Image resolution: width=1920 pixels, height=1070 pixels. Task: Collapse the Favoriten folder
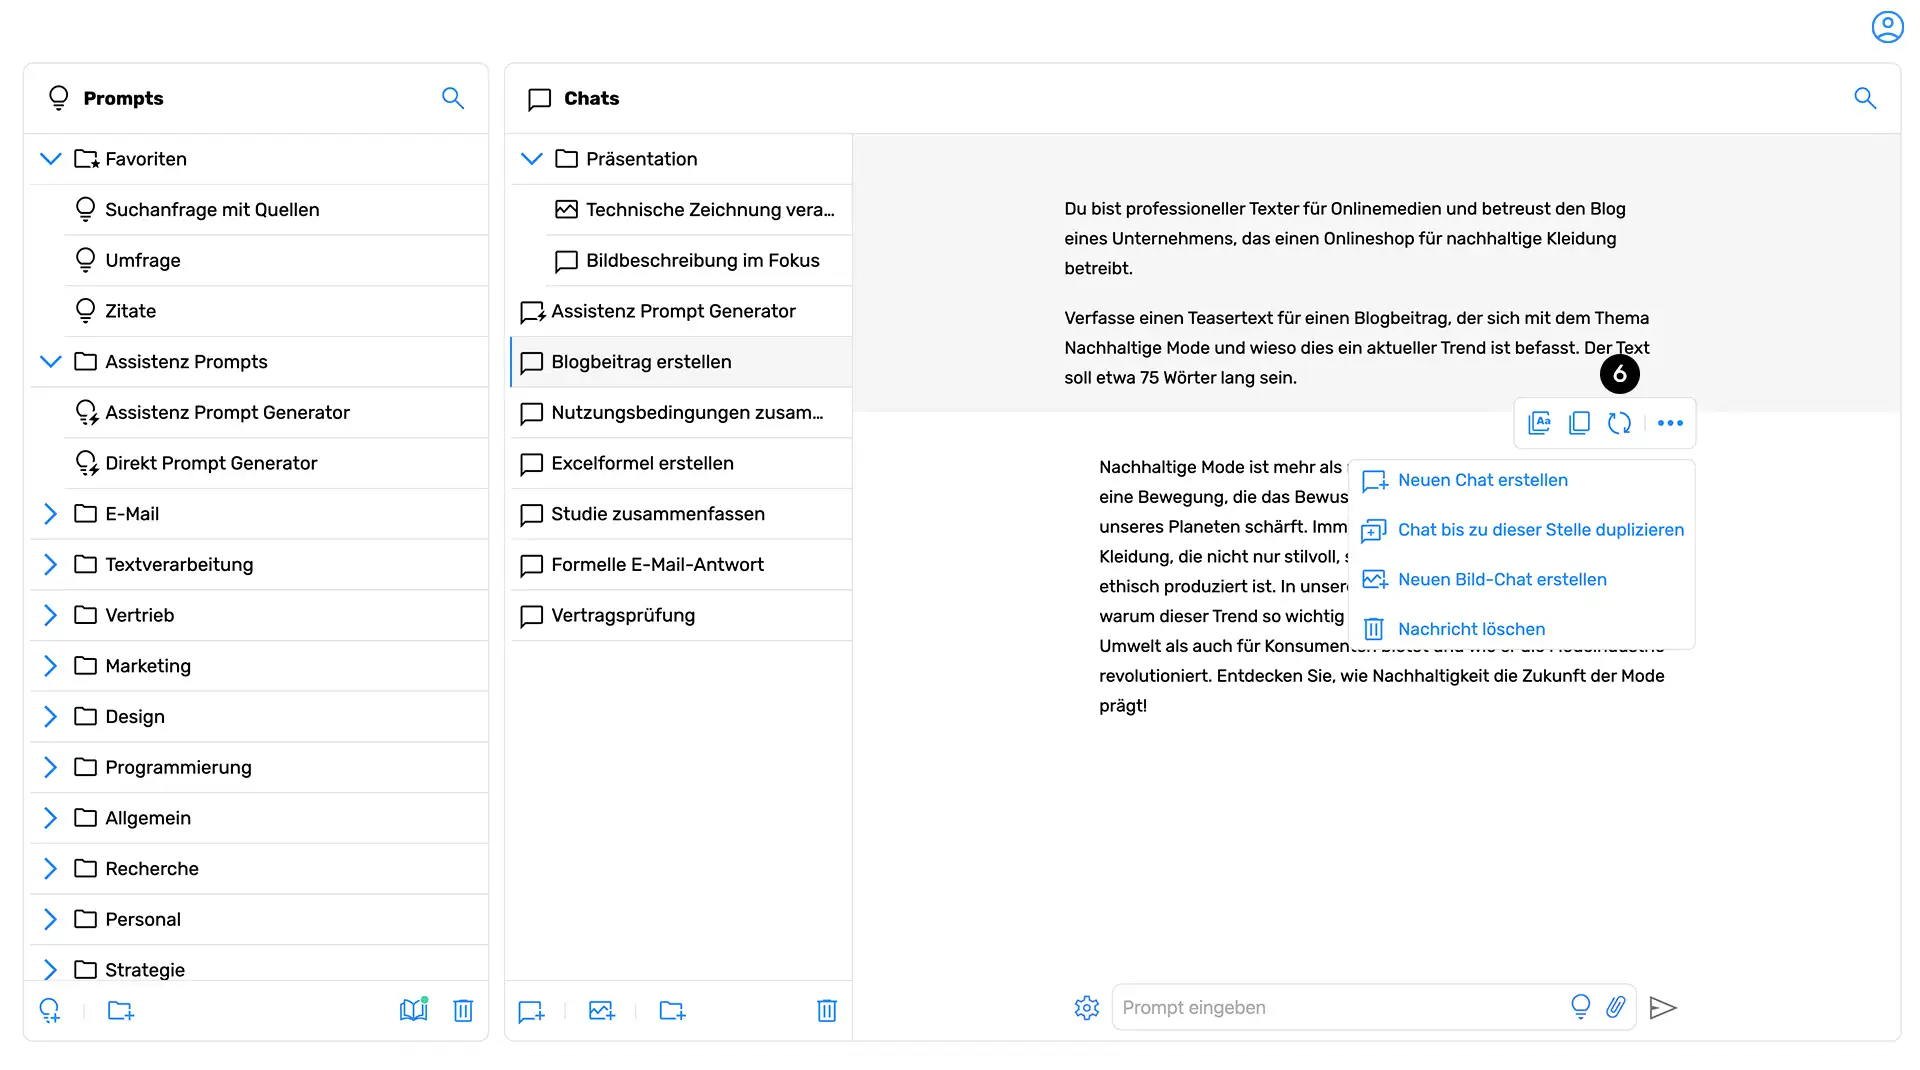(x=51, y=159)
